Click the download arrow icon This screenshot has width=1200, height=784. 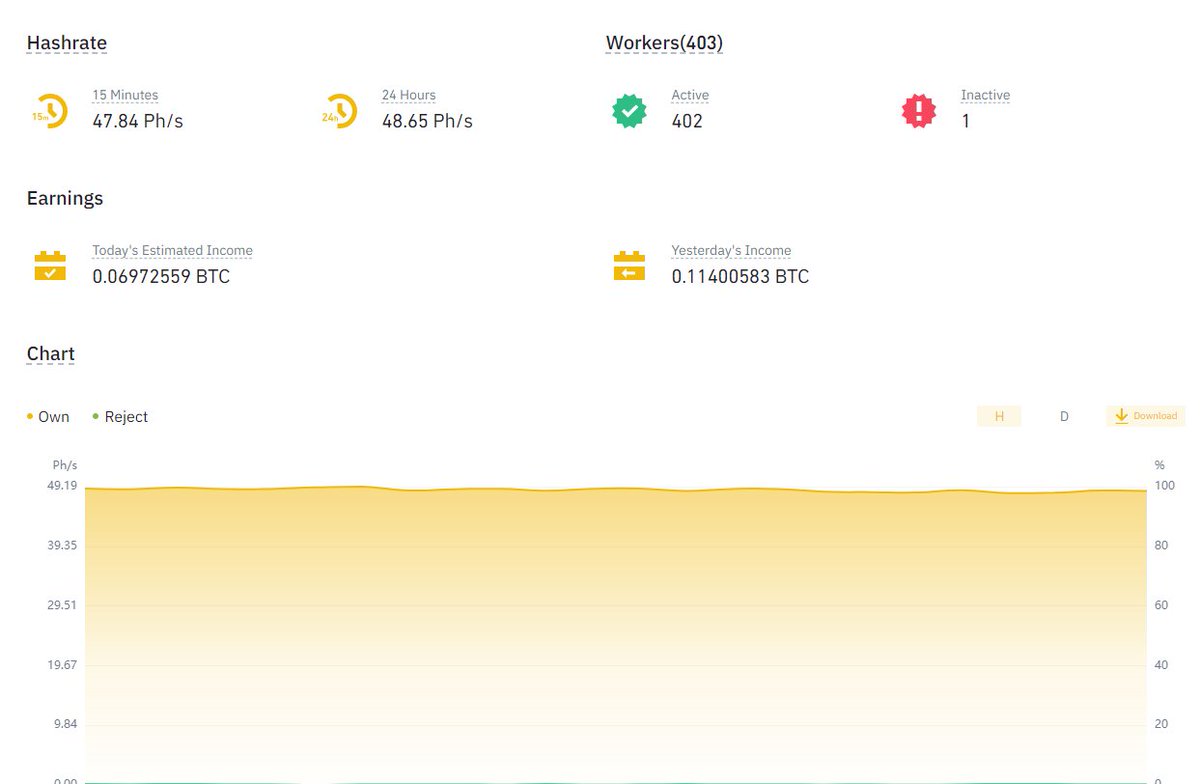click(x=1121, y=416)
